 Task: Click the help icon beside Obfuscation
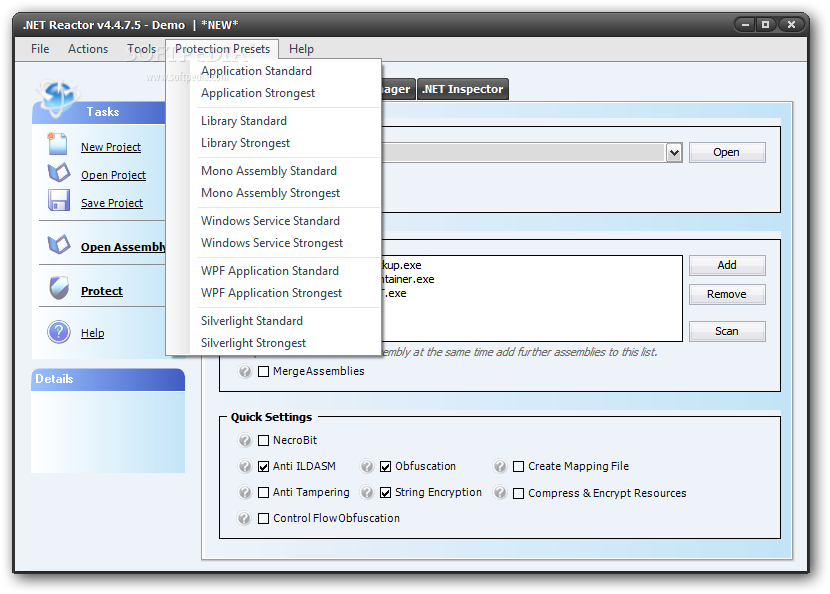[x=367, y=466]
